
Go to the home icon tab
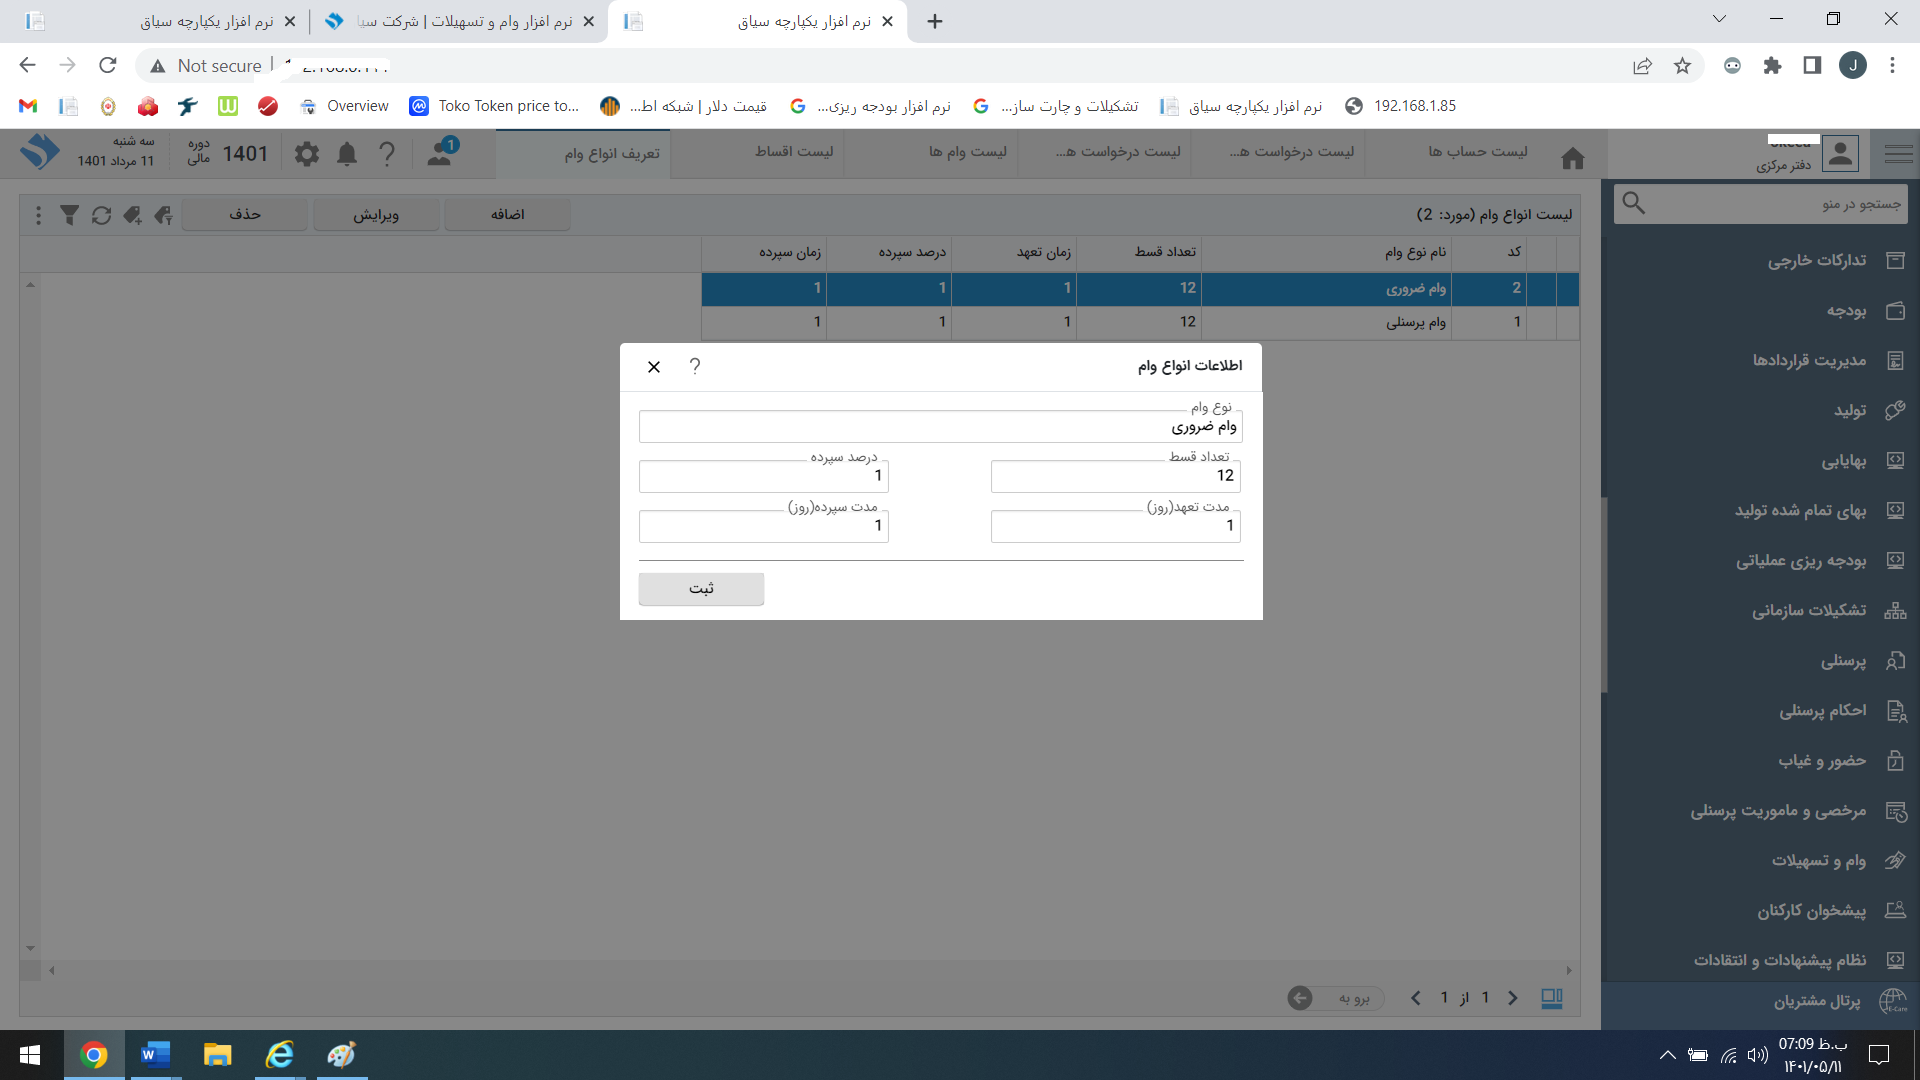coord(1573,158)
